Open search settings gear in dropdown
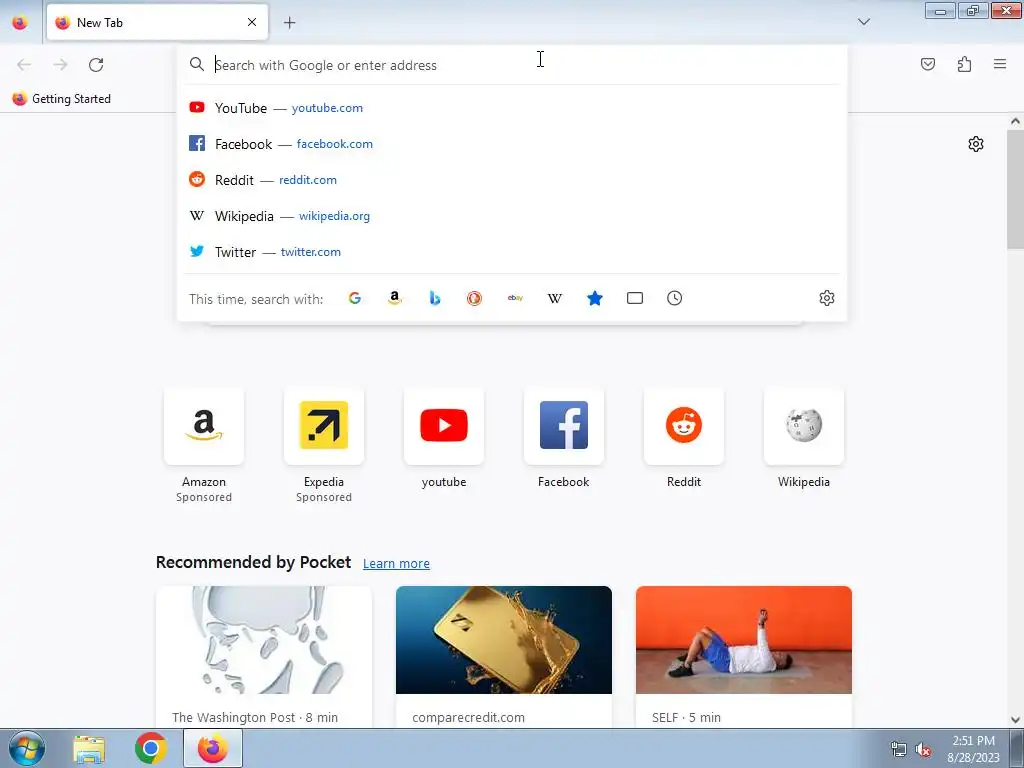 point(827,298)
